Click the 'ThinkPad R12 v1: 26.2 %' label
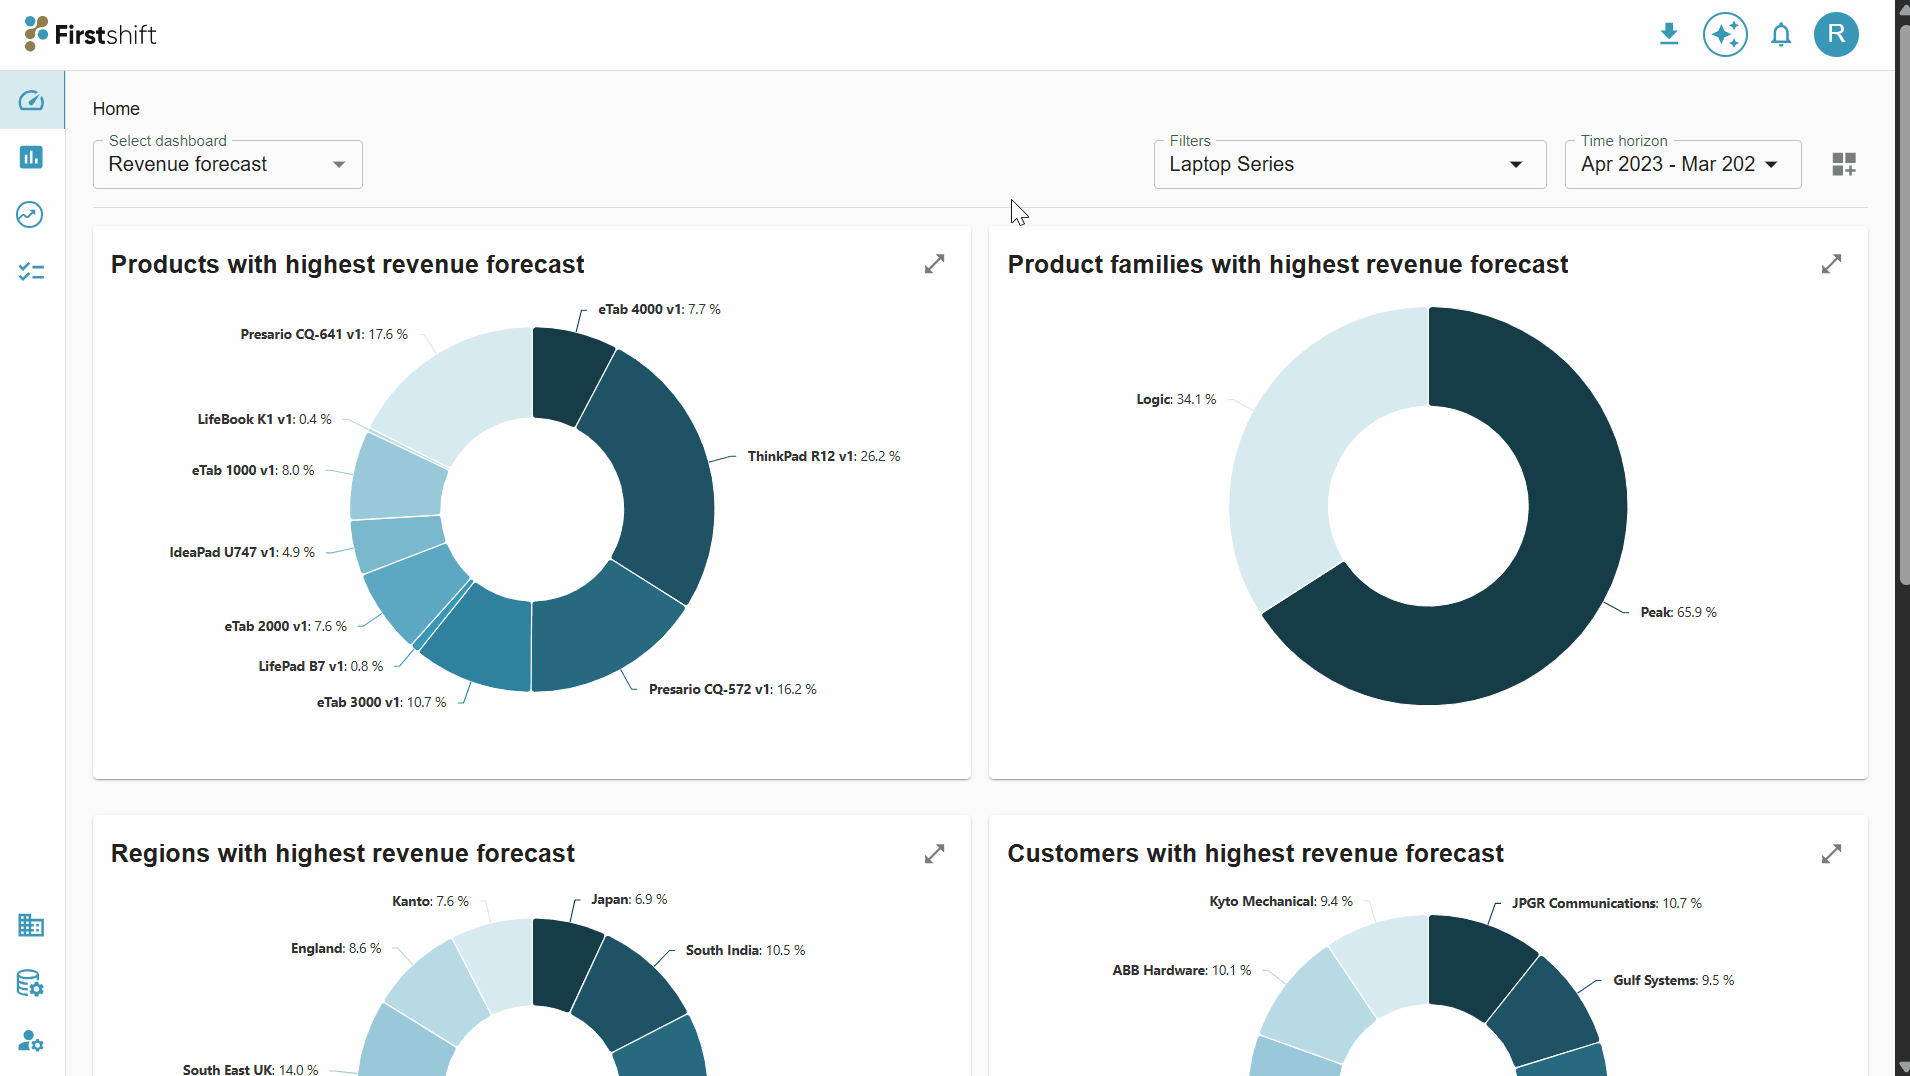This screenshot has width=1910, height=1076. click(823, 456)
